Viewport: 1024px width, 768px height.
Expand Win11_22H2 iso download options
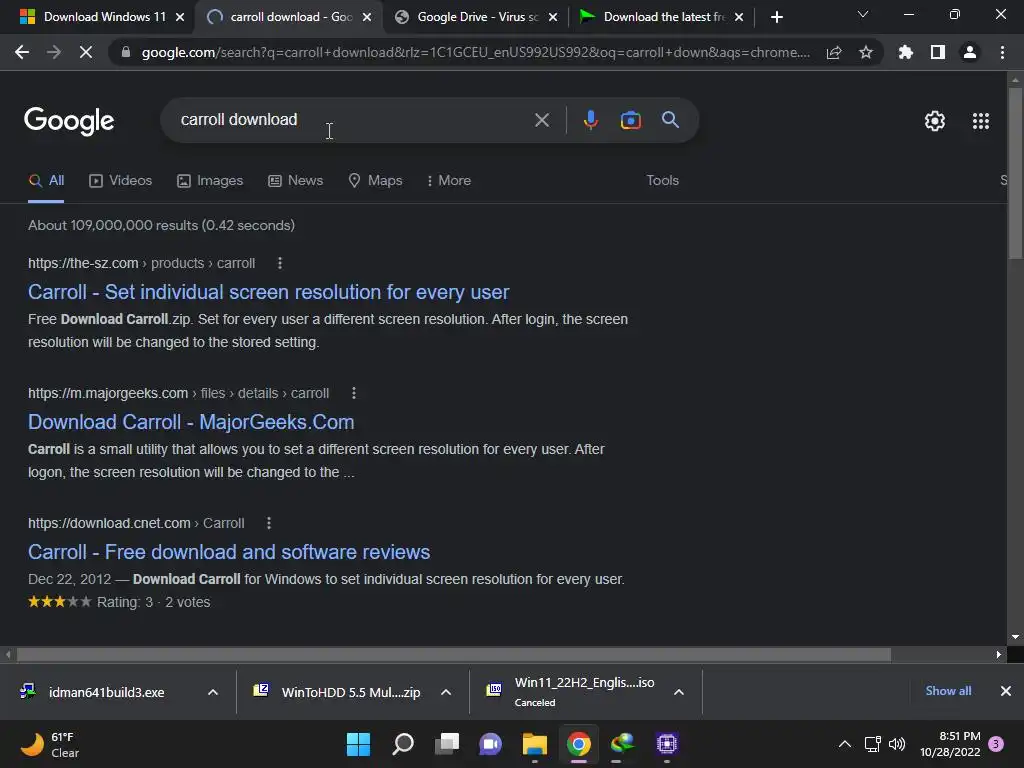pos(679,692)
